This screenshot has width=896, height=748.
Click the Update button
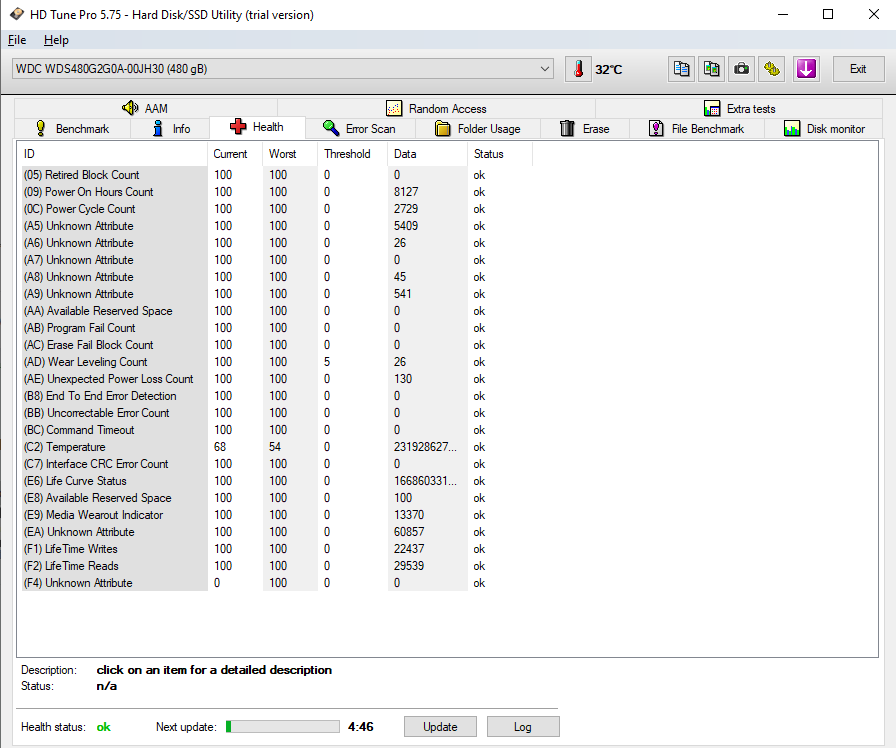pos(440,727)
